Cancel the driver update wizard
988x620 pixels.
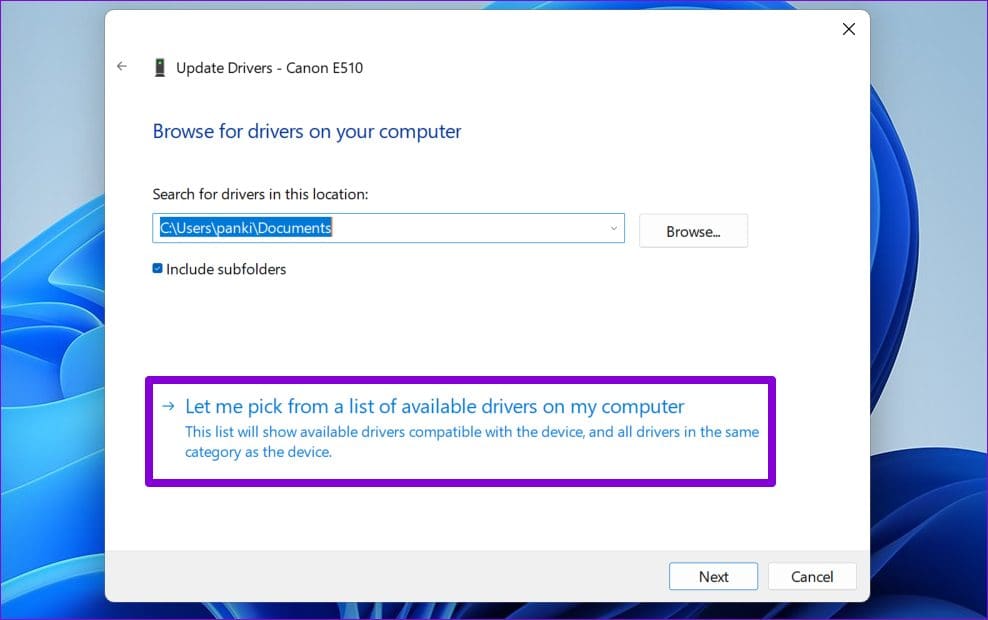click(x=812, y=576)
